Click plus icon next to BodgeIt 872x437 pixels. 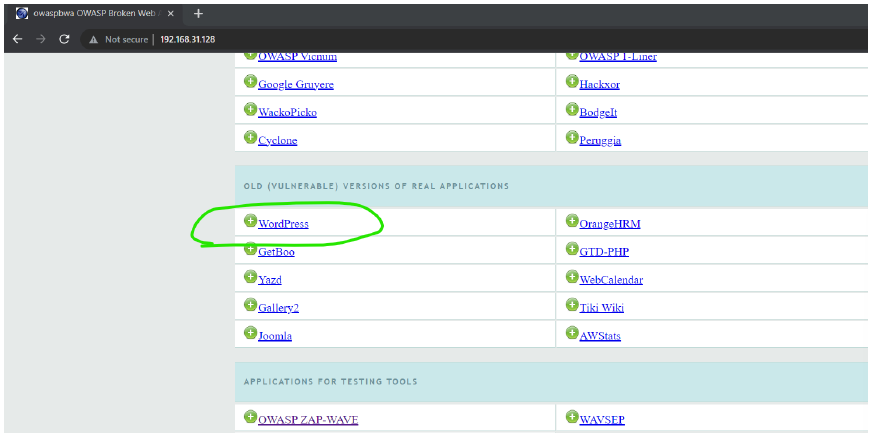572,109
